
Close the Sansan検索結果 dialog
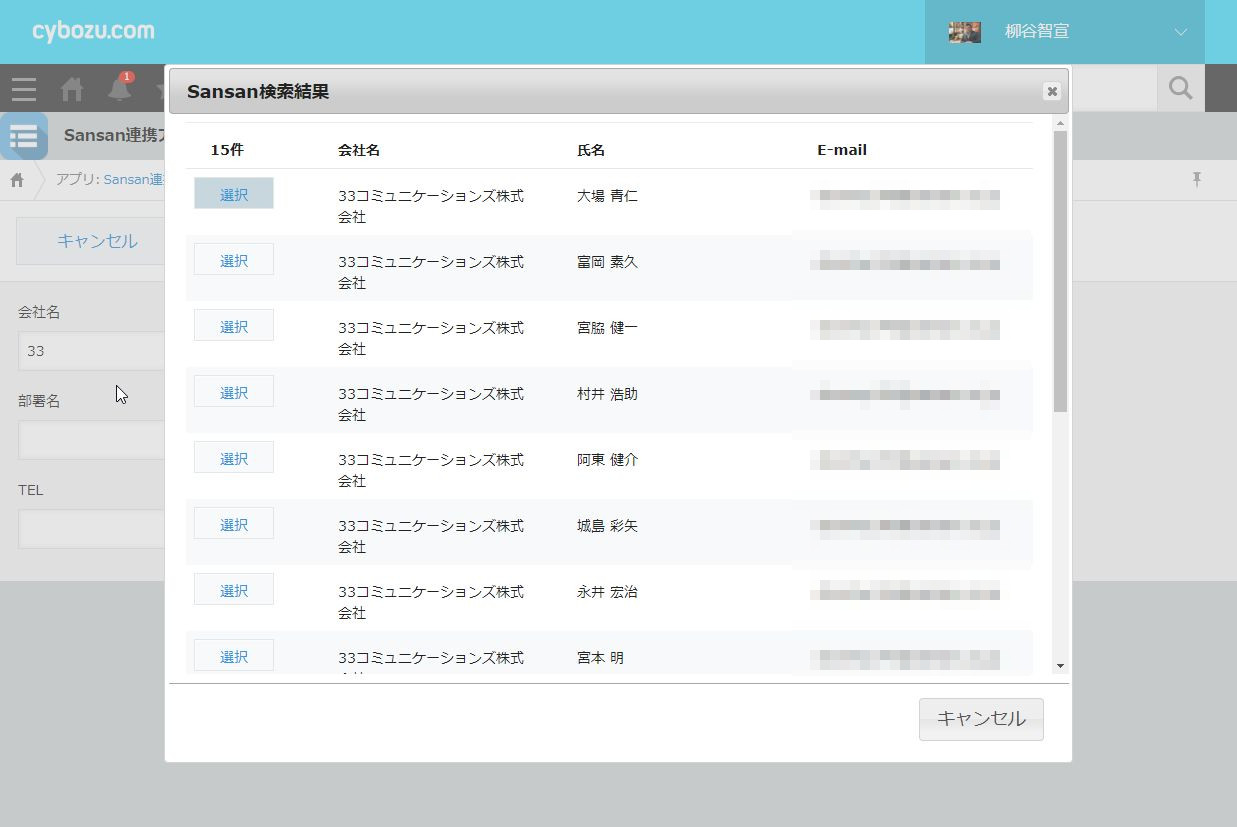pyautogui.click(x=1051, y=91)
